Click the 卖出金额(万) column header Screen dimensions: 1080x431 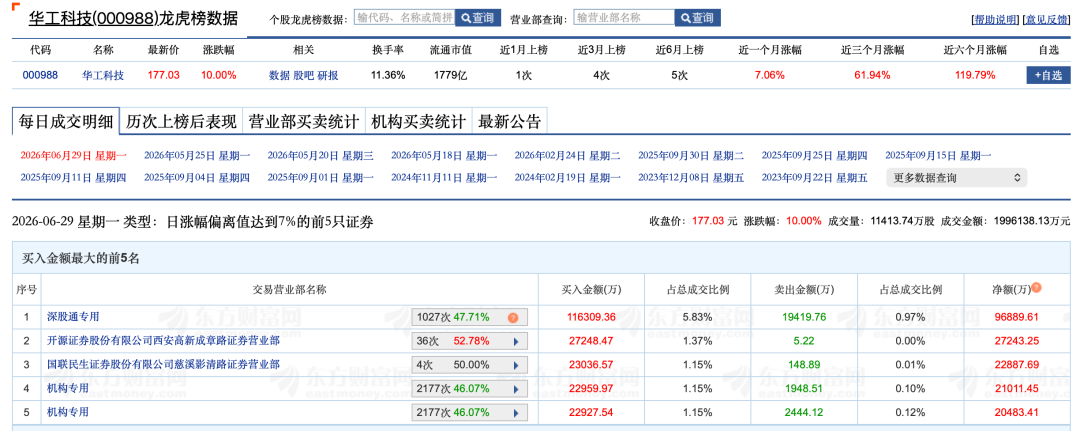[x=804, y=290]
